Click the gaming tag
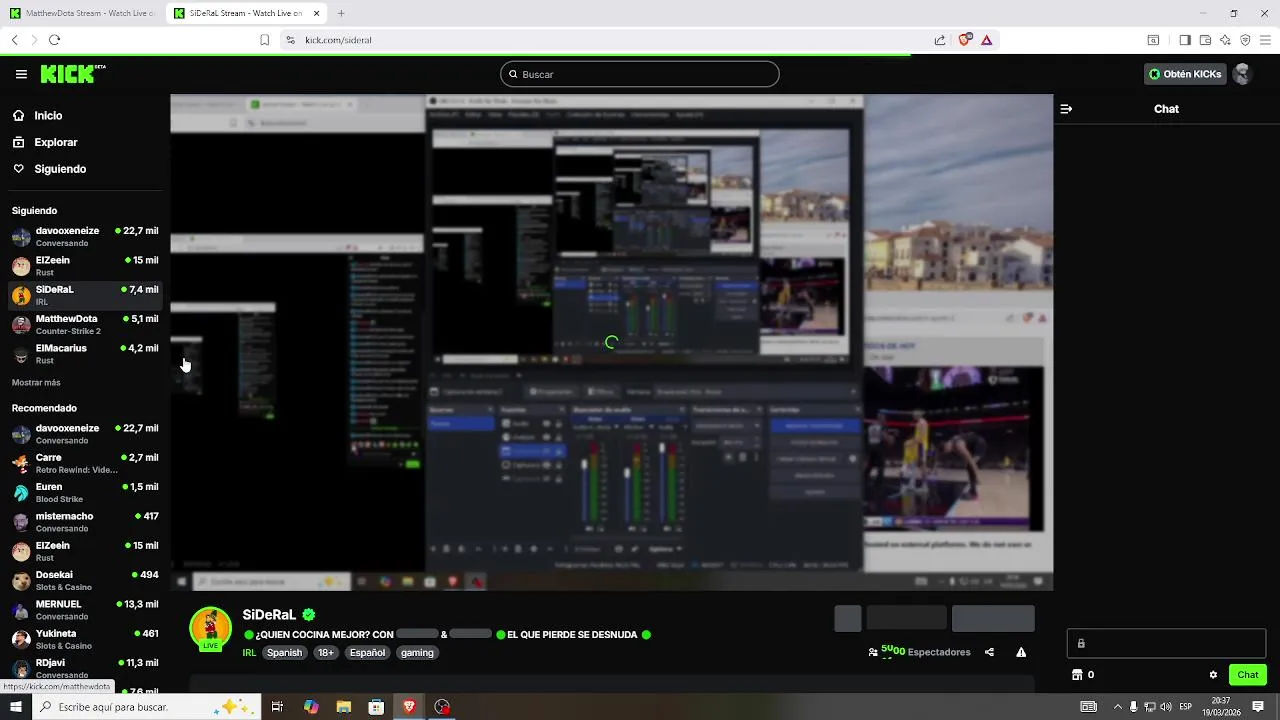 tap(417, 653)
